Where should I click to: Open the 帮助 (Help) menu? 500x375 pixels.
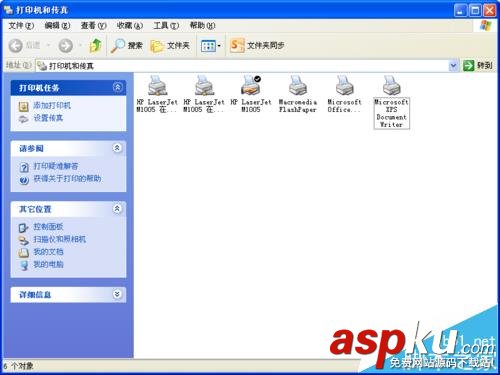[202, 26]
